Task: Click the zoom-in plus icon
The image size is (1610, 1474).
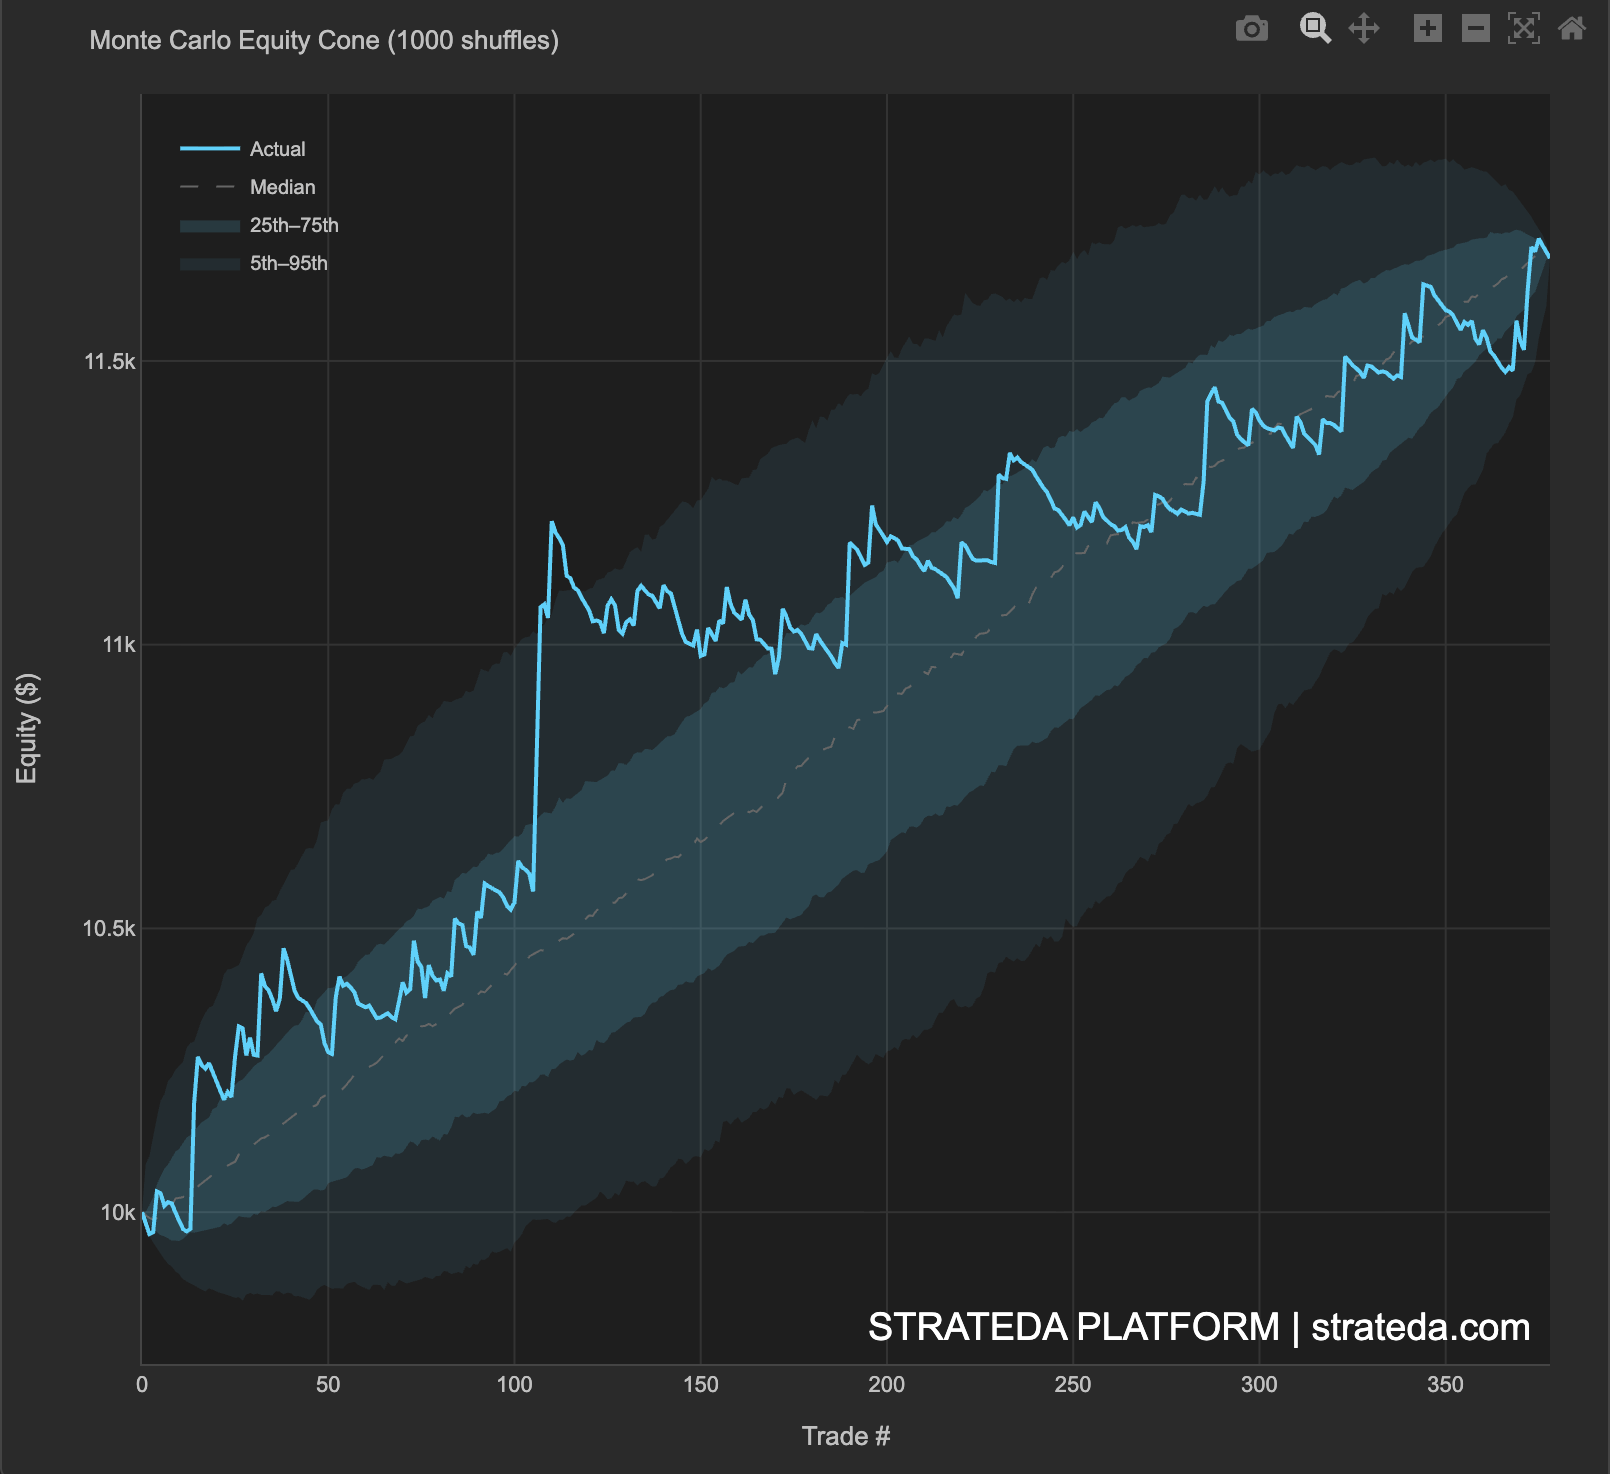Action: (x=1428, y=30)
